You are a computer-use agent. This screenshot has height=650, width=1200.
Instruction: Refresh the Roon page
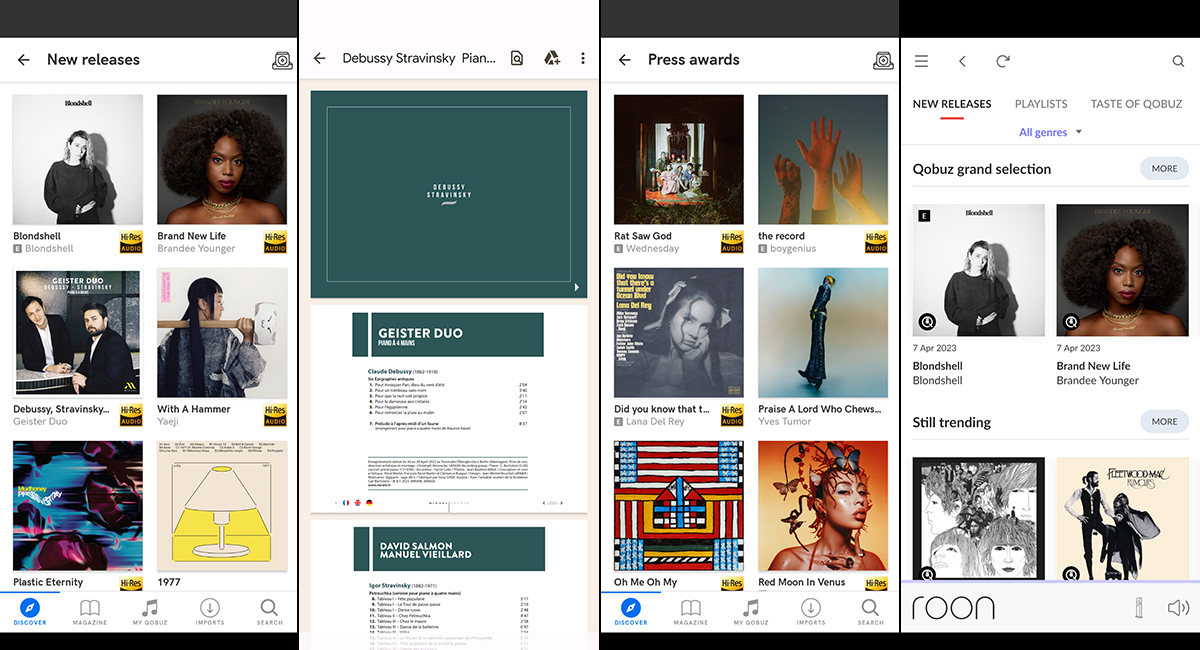[1003, 61]
